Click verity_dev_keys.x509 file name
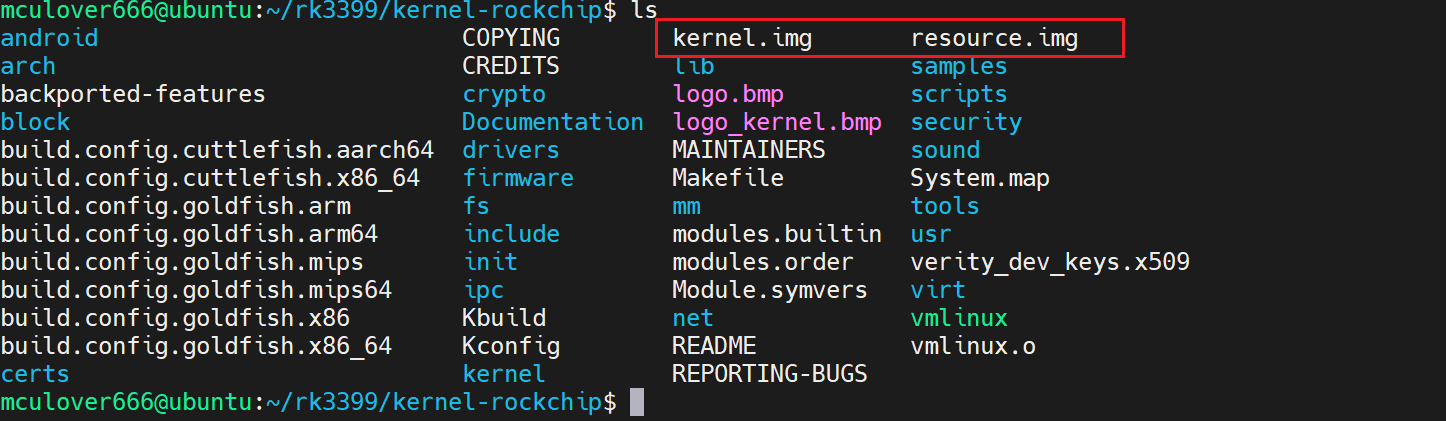This screenshot has width=1446, height=421. pyautogui.click(x=1050, y=263)
